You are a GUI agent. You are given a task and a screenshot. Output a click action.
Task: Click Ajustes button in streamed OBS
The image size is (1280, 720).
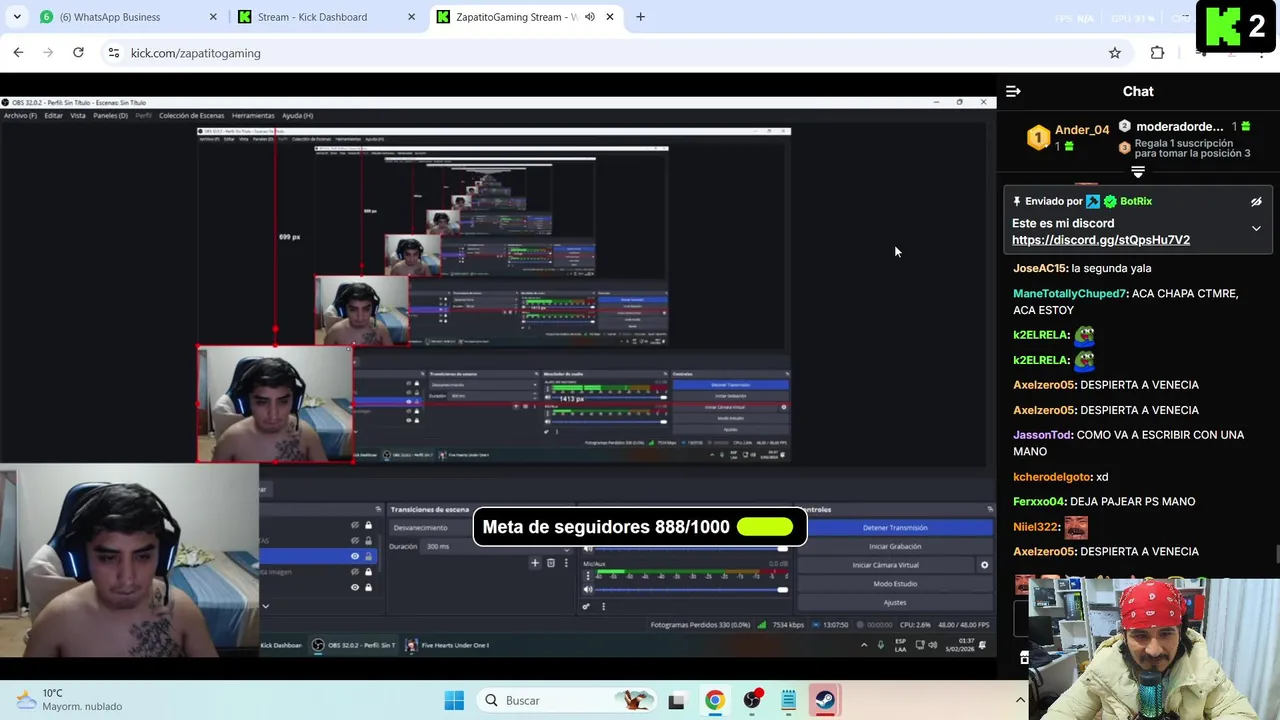[895, 602]
